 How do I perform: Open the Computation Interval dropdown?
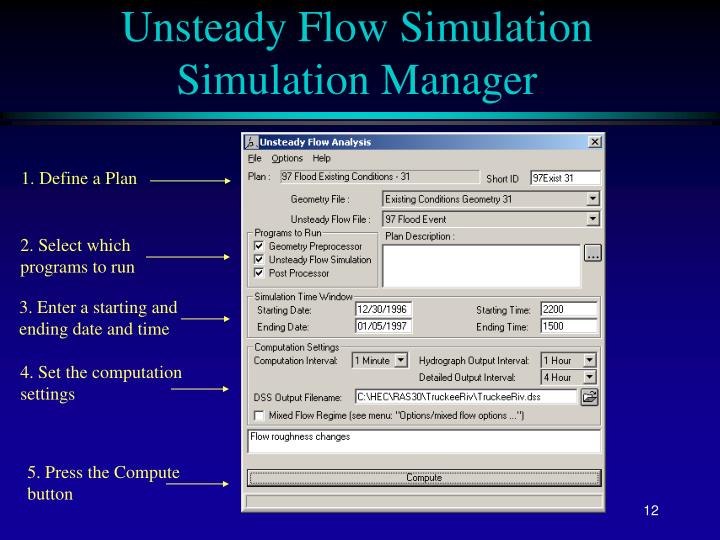(401, 360)
